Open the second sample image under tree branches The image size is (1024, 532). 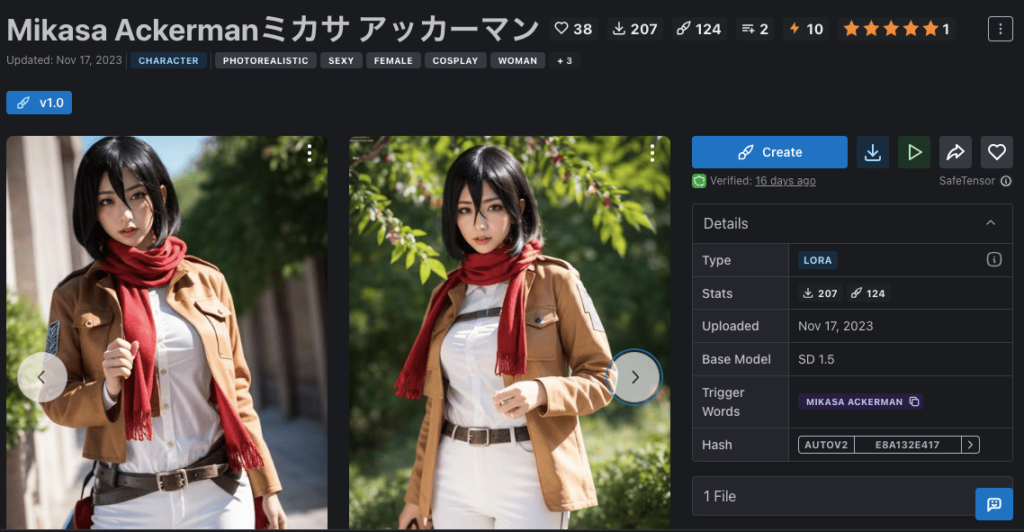509,332
